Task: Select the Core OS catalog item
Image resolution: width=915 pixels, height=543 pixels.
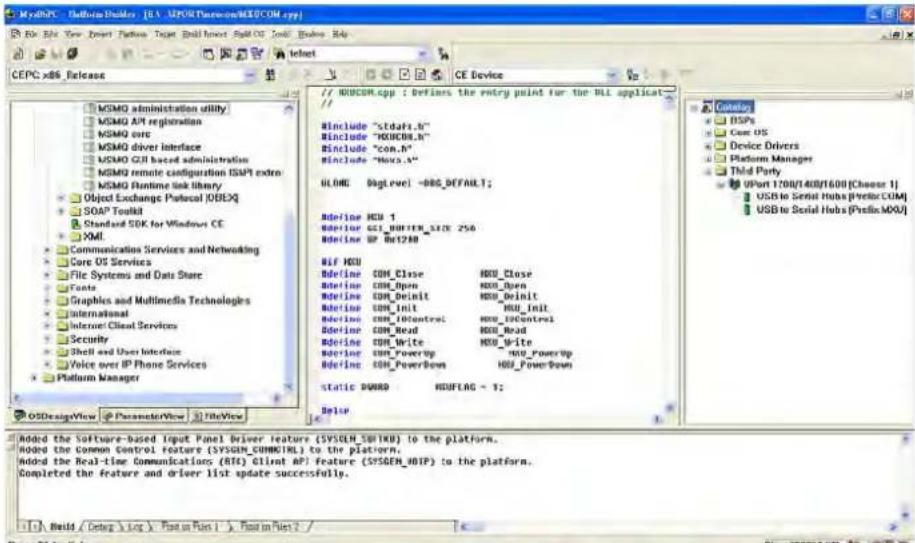Action: [749, 133]
